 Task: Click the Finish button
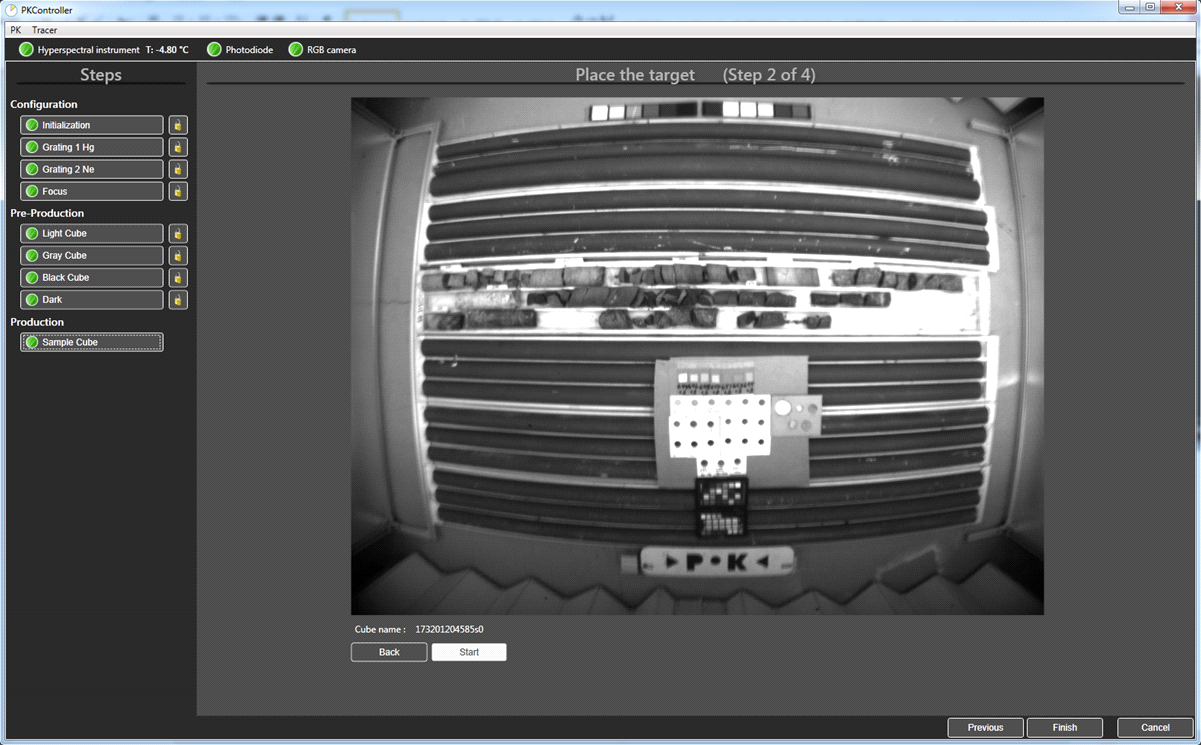1064,727
